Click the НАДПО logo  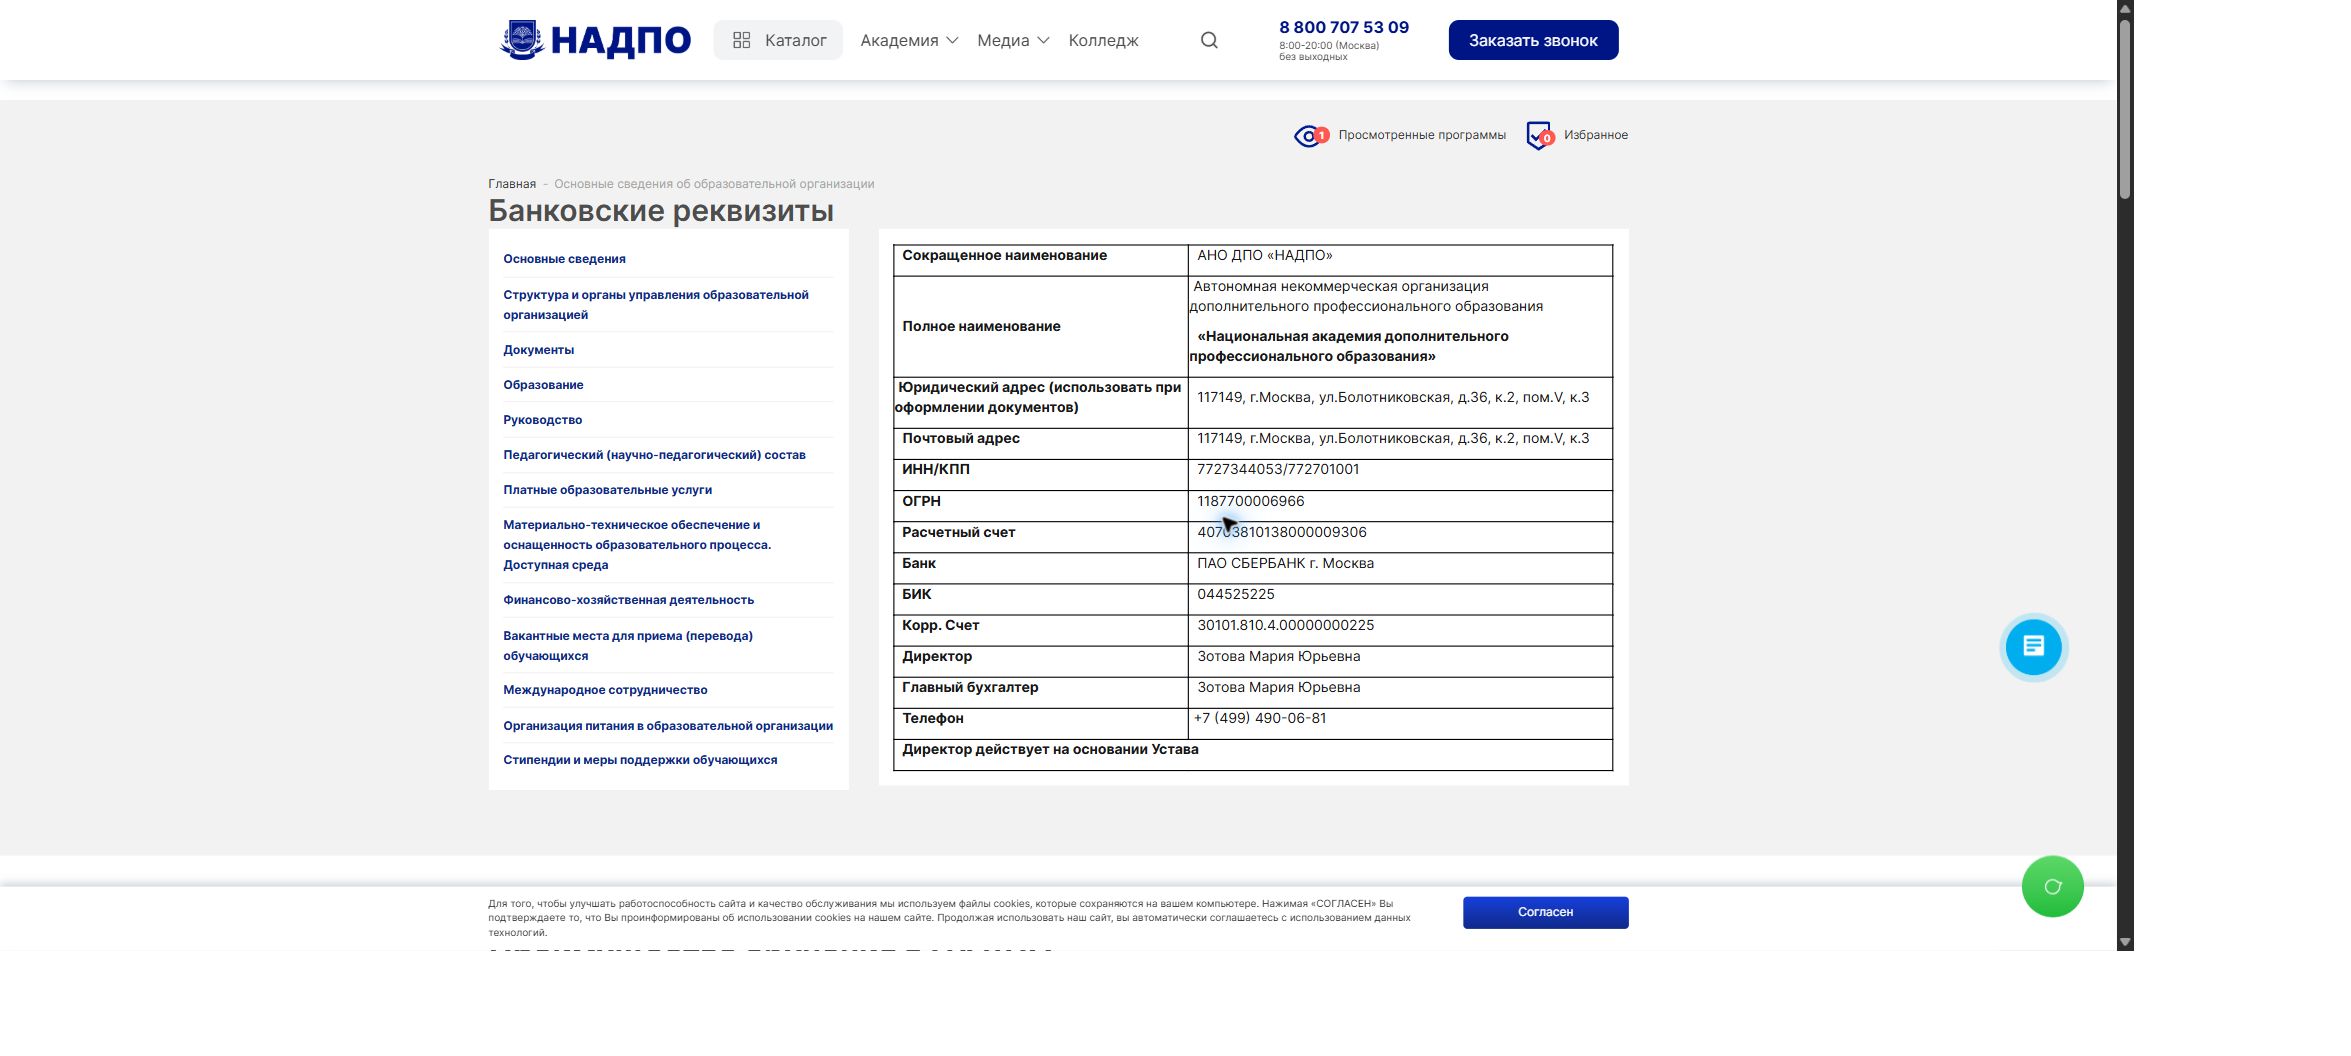595,40
